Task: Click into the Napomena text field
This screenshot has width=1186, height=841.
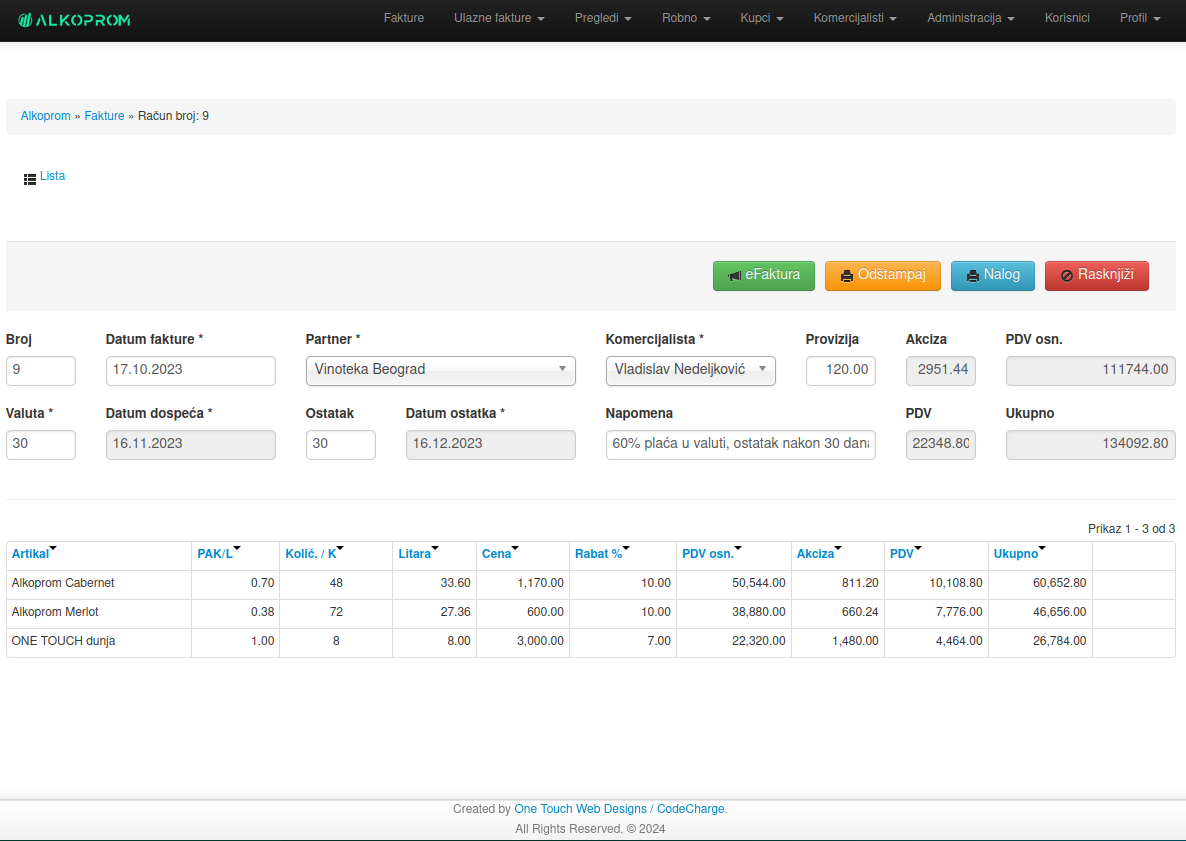Action: tap(740, 444)
